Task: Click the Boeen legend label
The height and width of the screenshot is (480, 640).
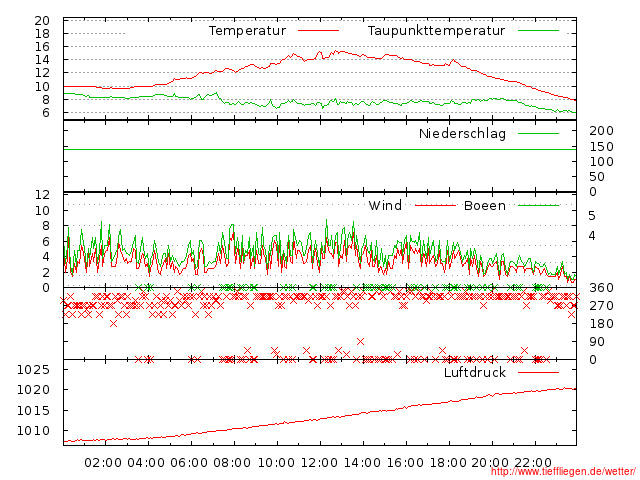Action: 485,205
